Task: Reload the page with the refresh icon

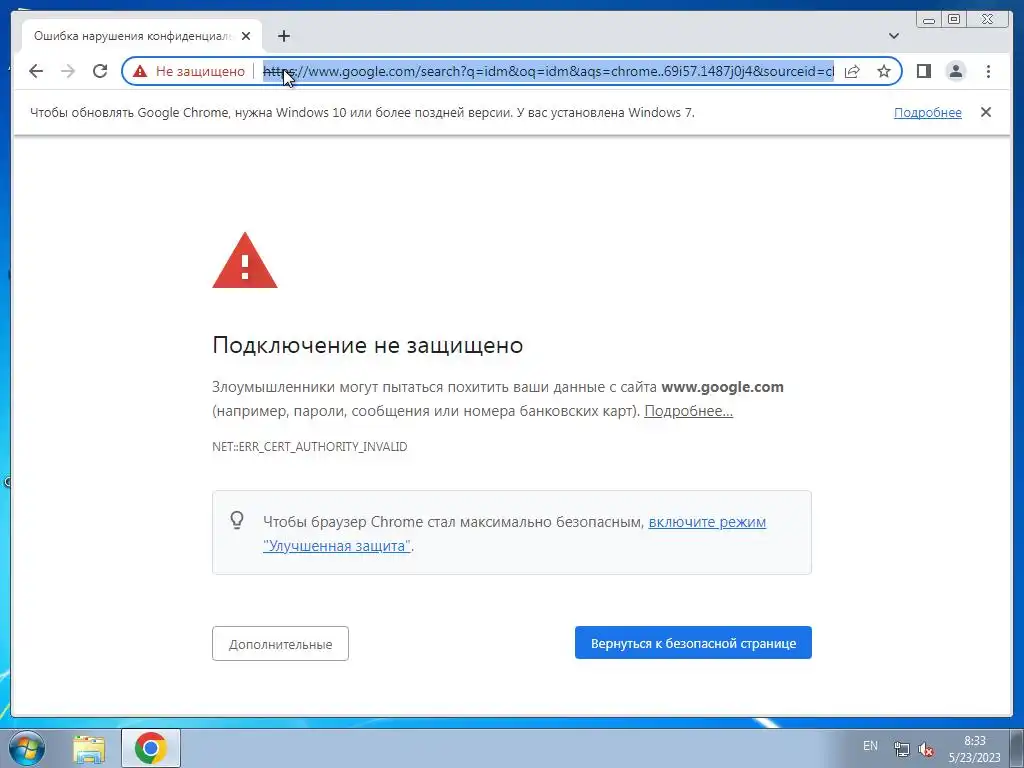Action: [x=100, y=71]
